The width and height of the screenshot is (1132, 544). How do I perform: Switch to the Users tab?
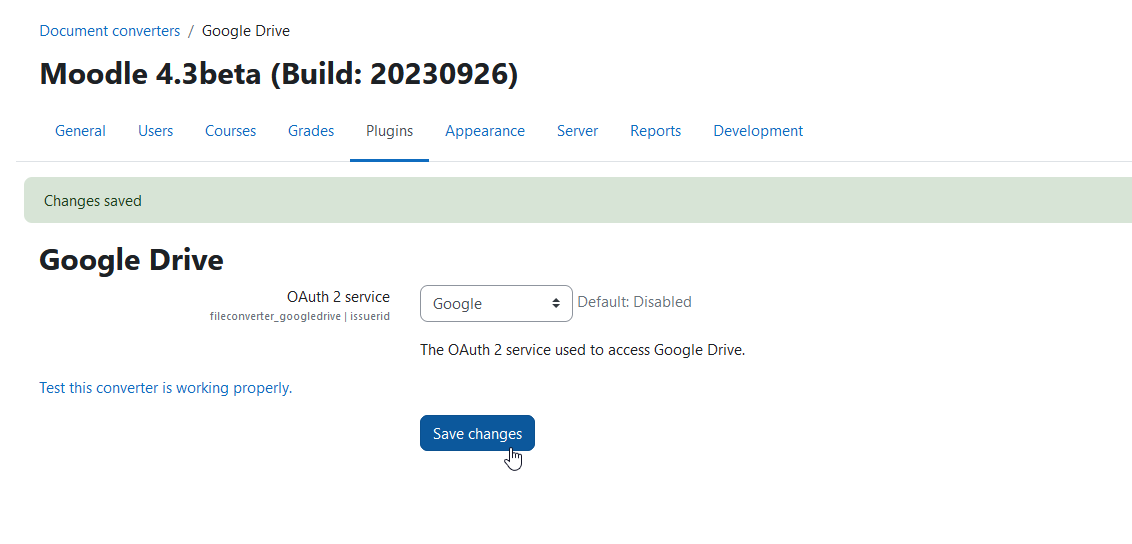(155, 131)
